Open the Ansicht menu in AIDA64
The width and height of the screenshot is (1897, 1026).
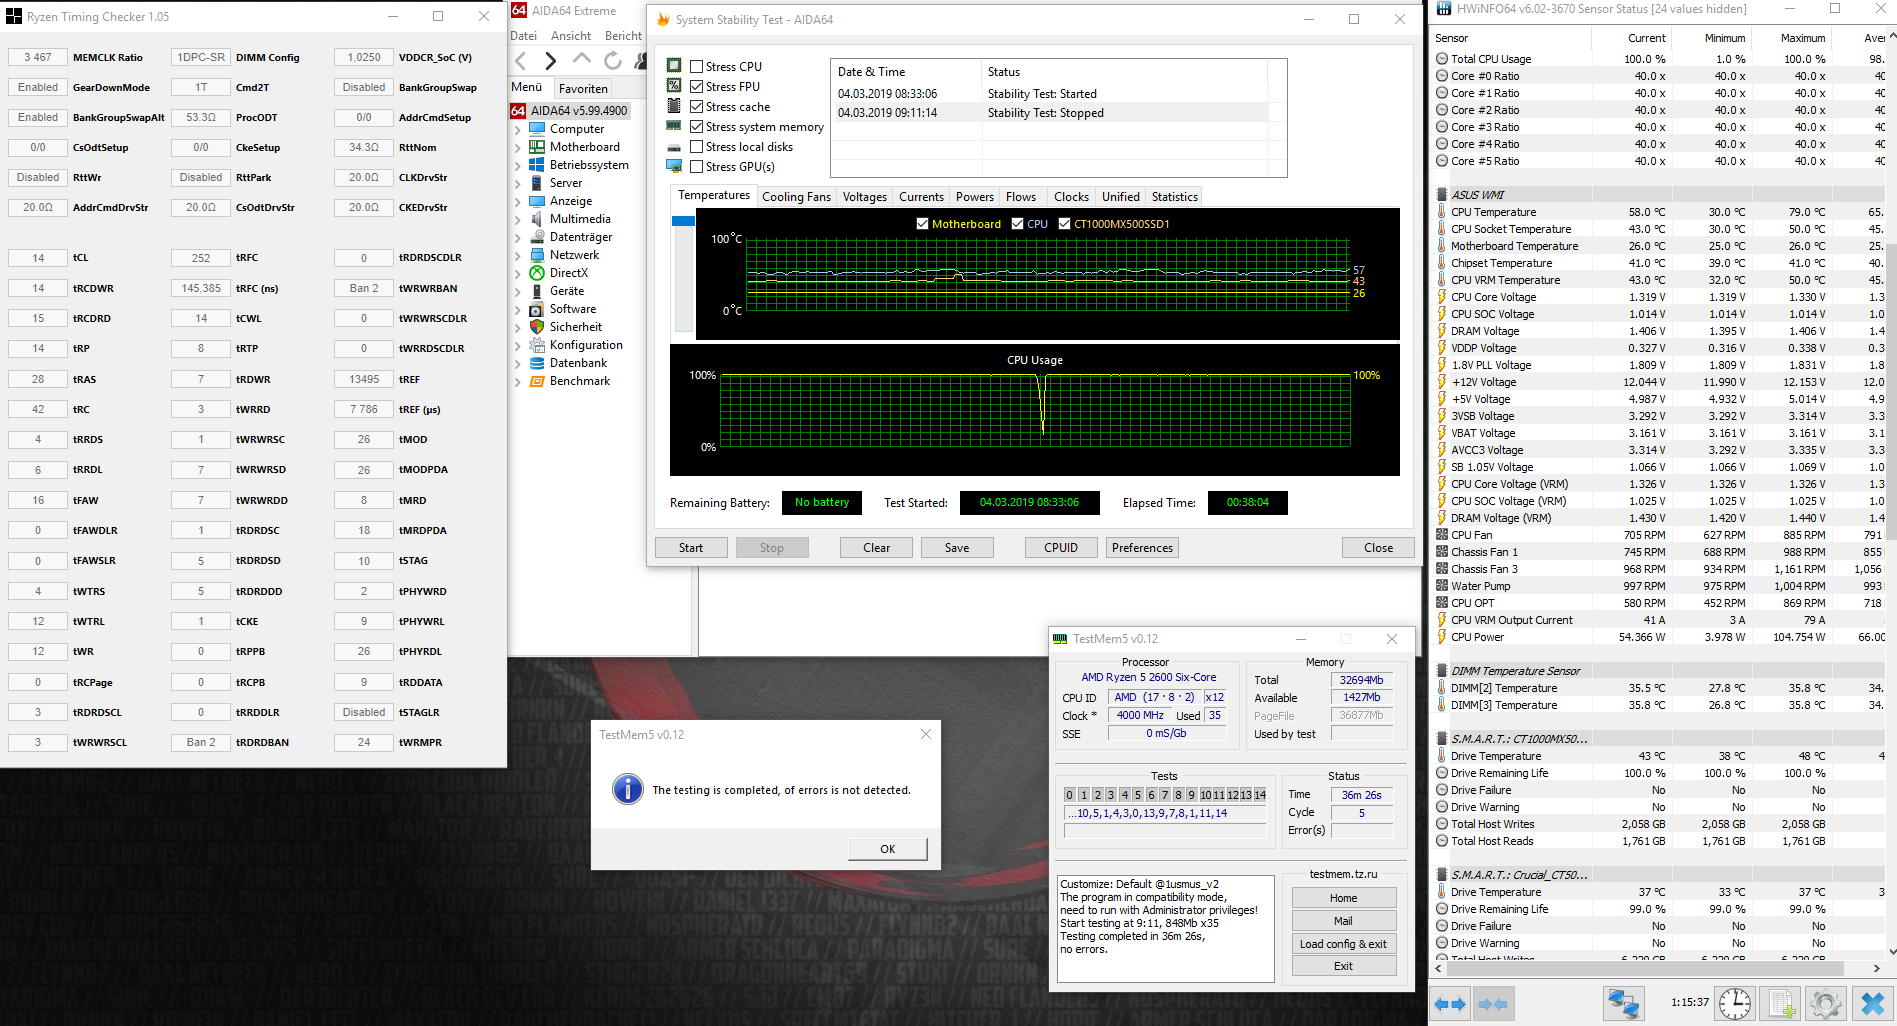(571, 36)
